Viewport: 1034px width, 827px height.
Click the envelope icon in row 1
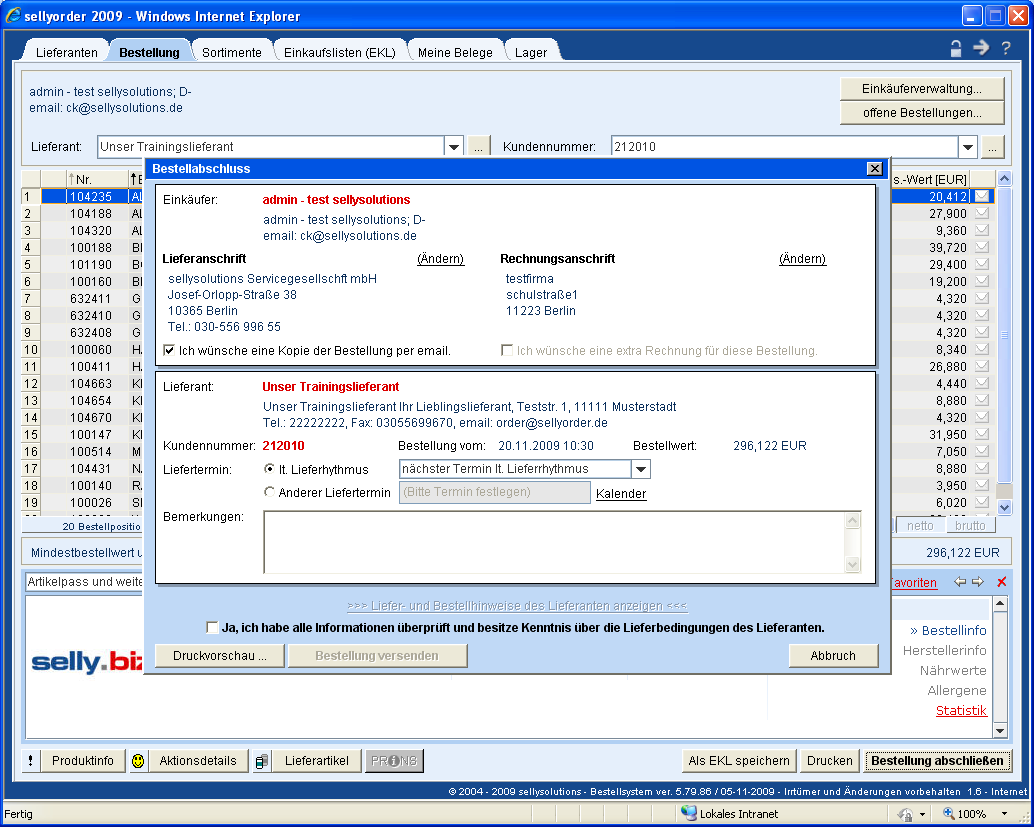[982, 197]
